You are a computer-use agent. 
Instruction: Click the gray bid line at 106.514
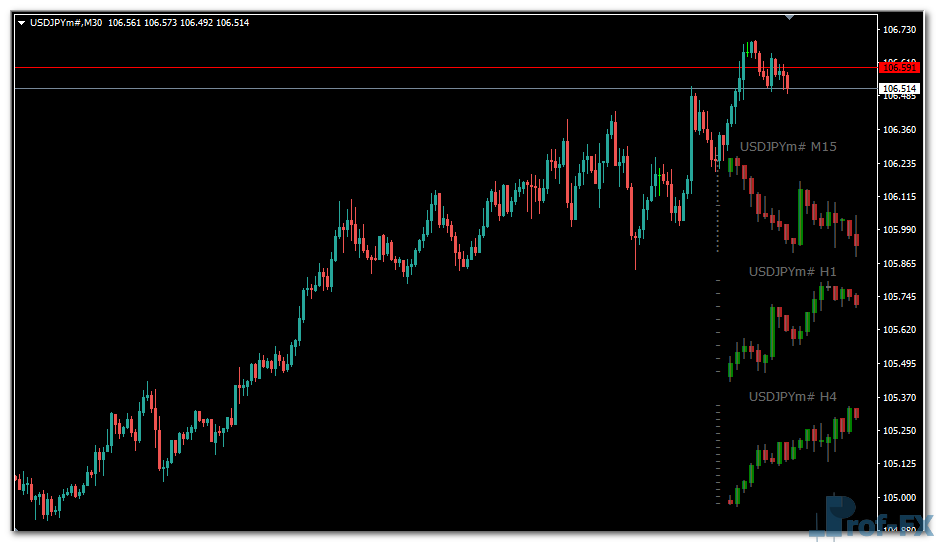click(x=400, y=89)
